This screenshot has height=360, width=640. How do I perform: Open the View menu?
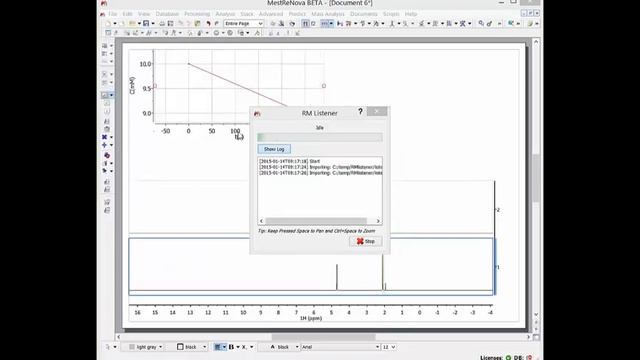(x=144, y=14)
